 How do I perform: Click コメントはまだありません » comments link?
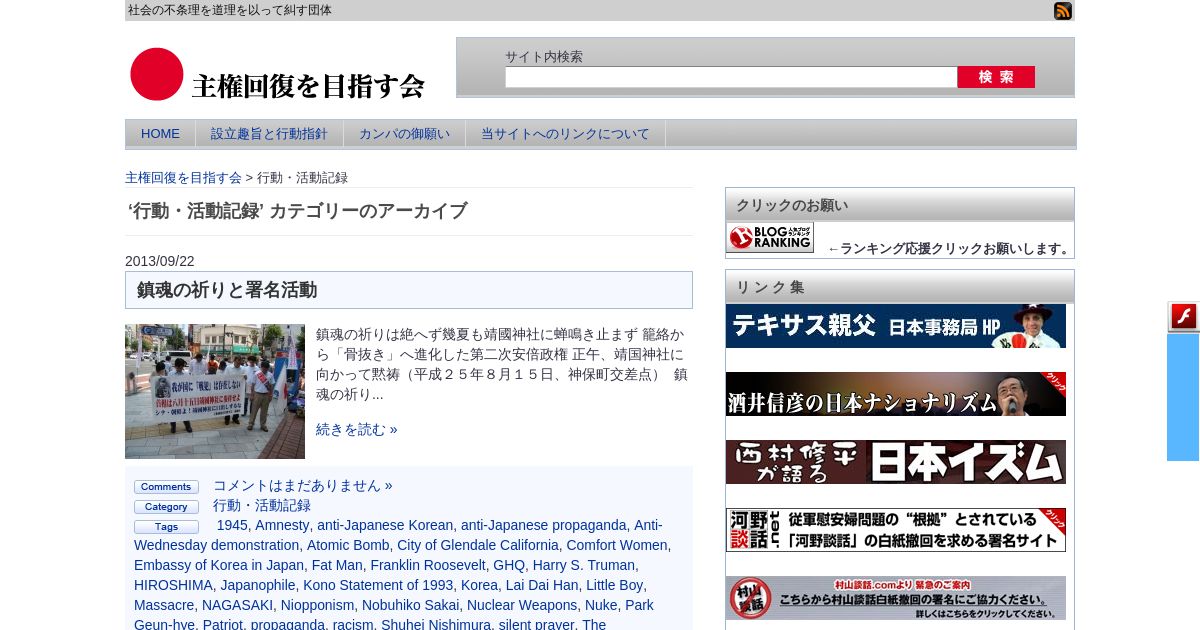pyautogui.click(x=303, y=485)
